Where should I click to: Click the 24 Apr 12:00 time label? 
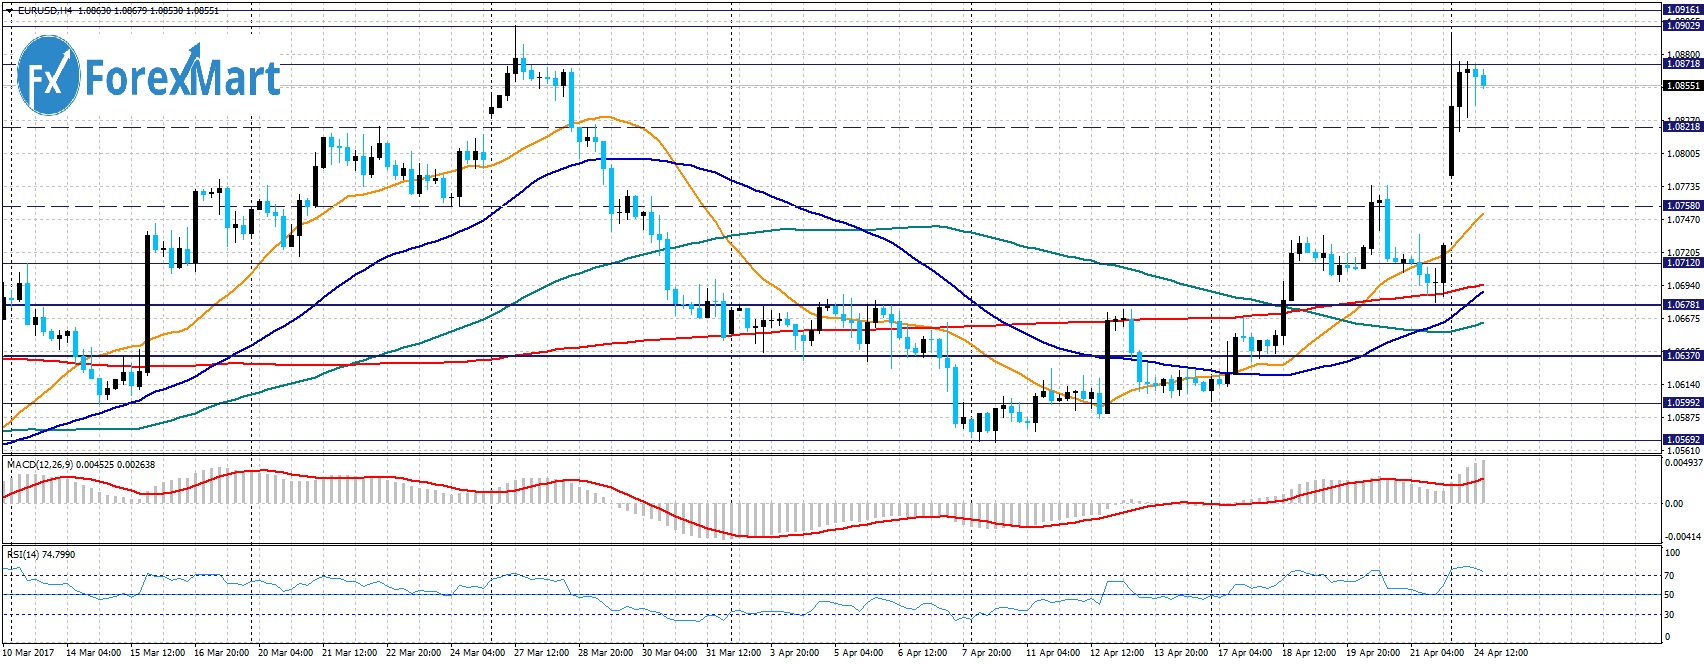point(1501,653)
